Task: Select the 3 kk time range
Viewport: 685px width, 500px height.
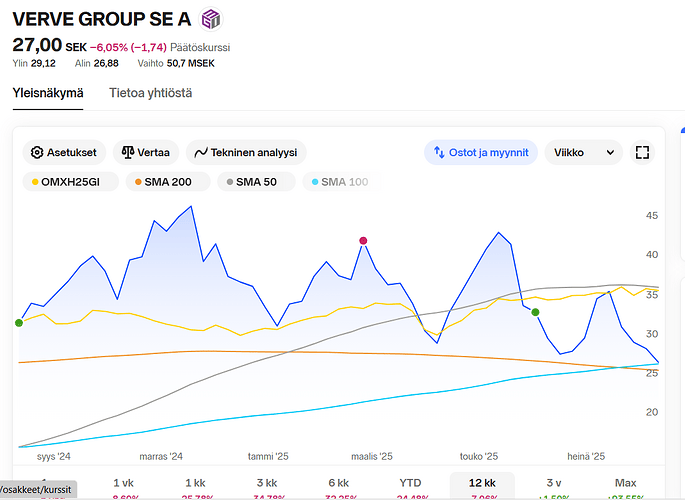Action: 267,483
